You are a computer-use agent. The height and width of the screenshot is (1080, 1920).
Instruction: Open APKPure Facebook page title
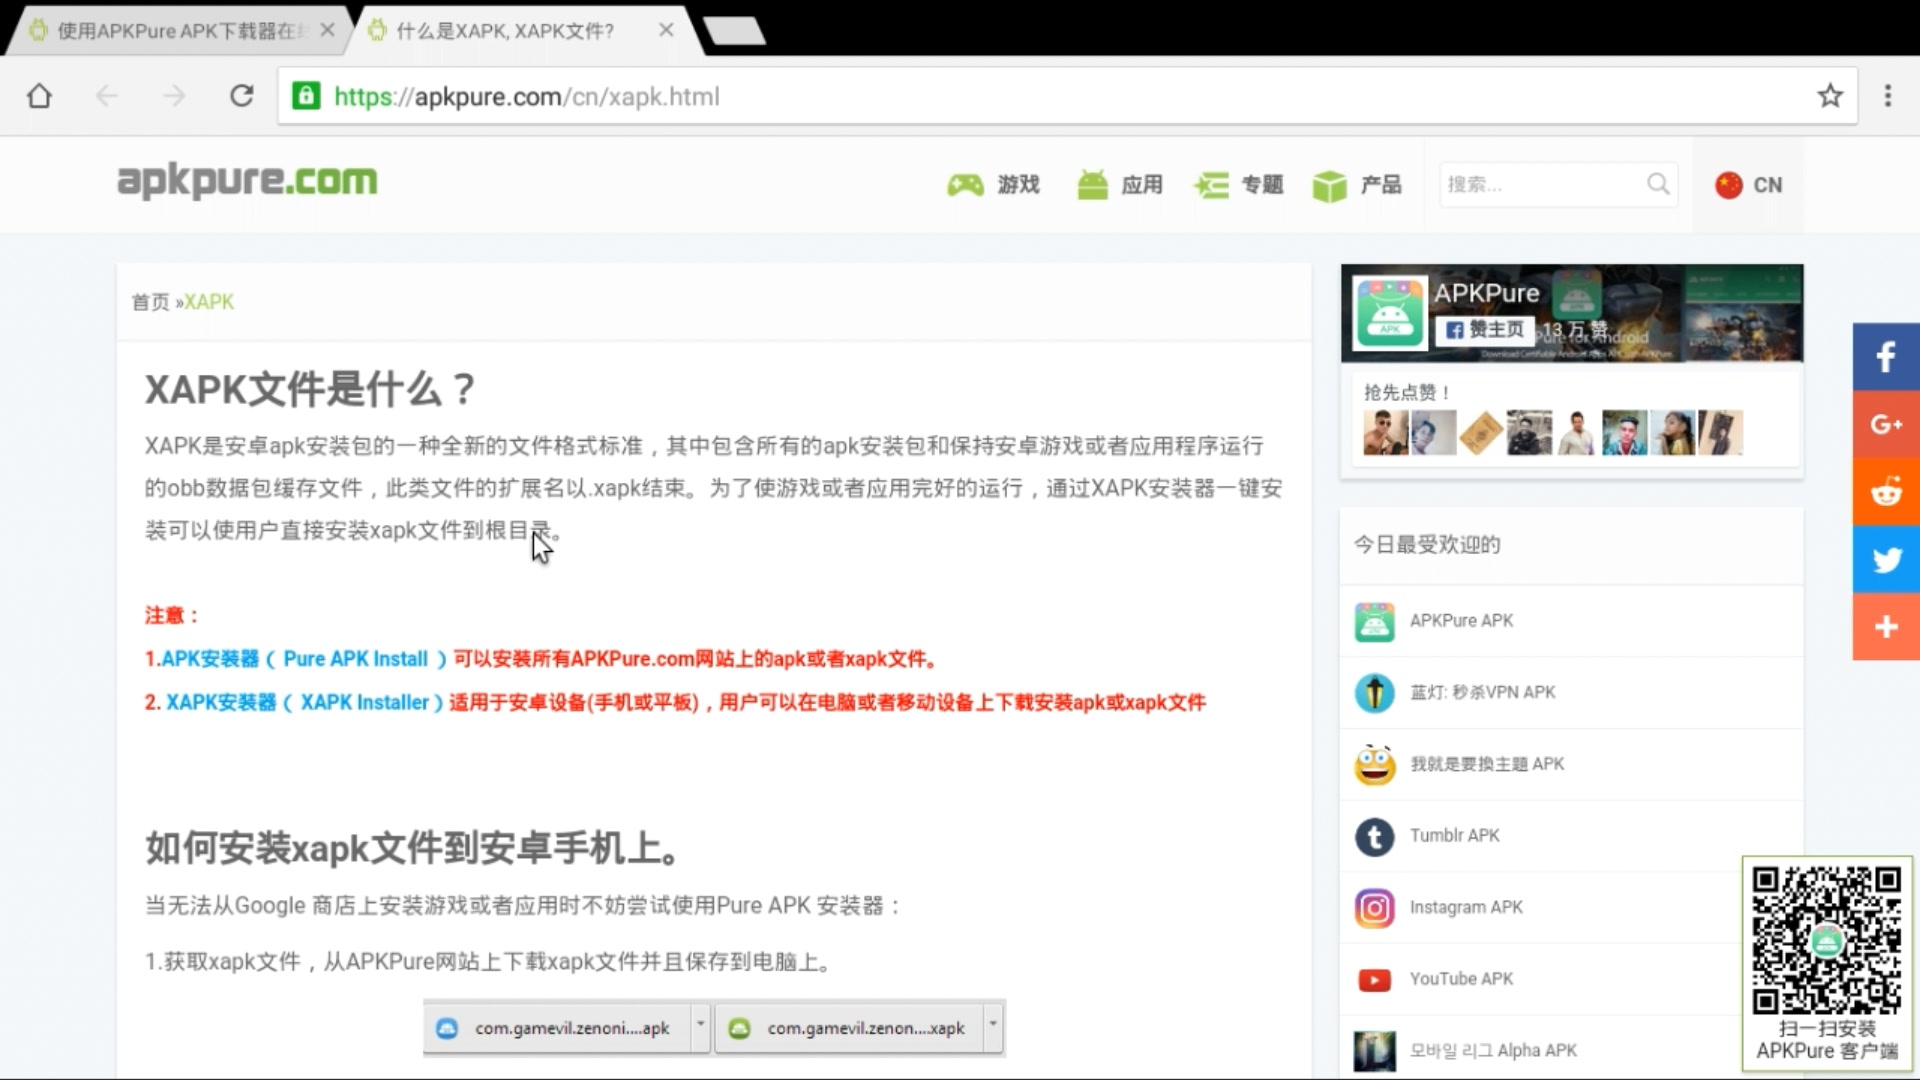pyautogui.click(x=1487, y=293)
